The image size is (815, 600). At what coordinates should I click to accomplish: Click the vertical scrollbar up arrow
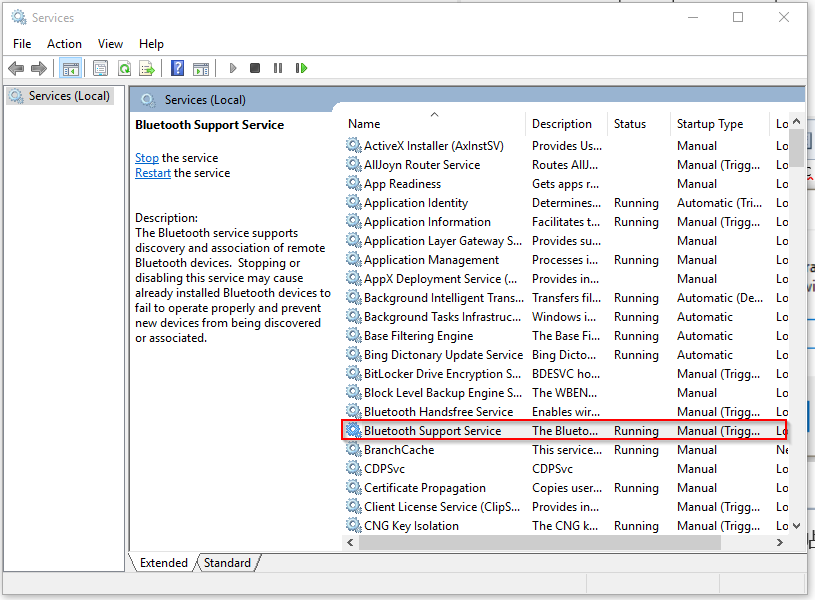pyautogui.click(x=796, y=121)
